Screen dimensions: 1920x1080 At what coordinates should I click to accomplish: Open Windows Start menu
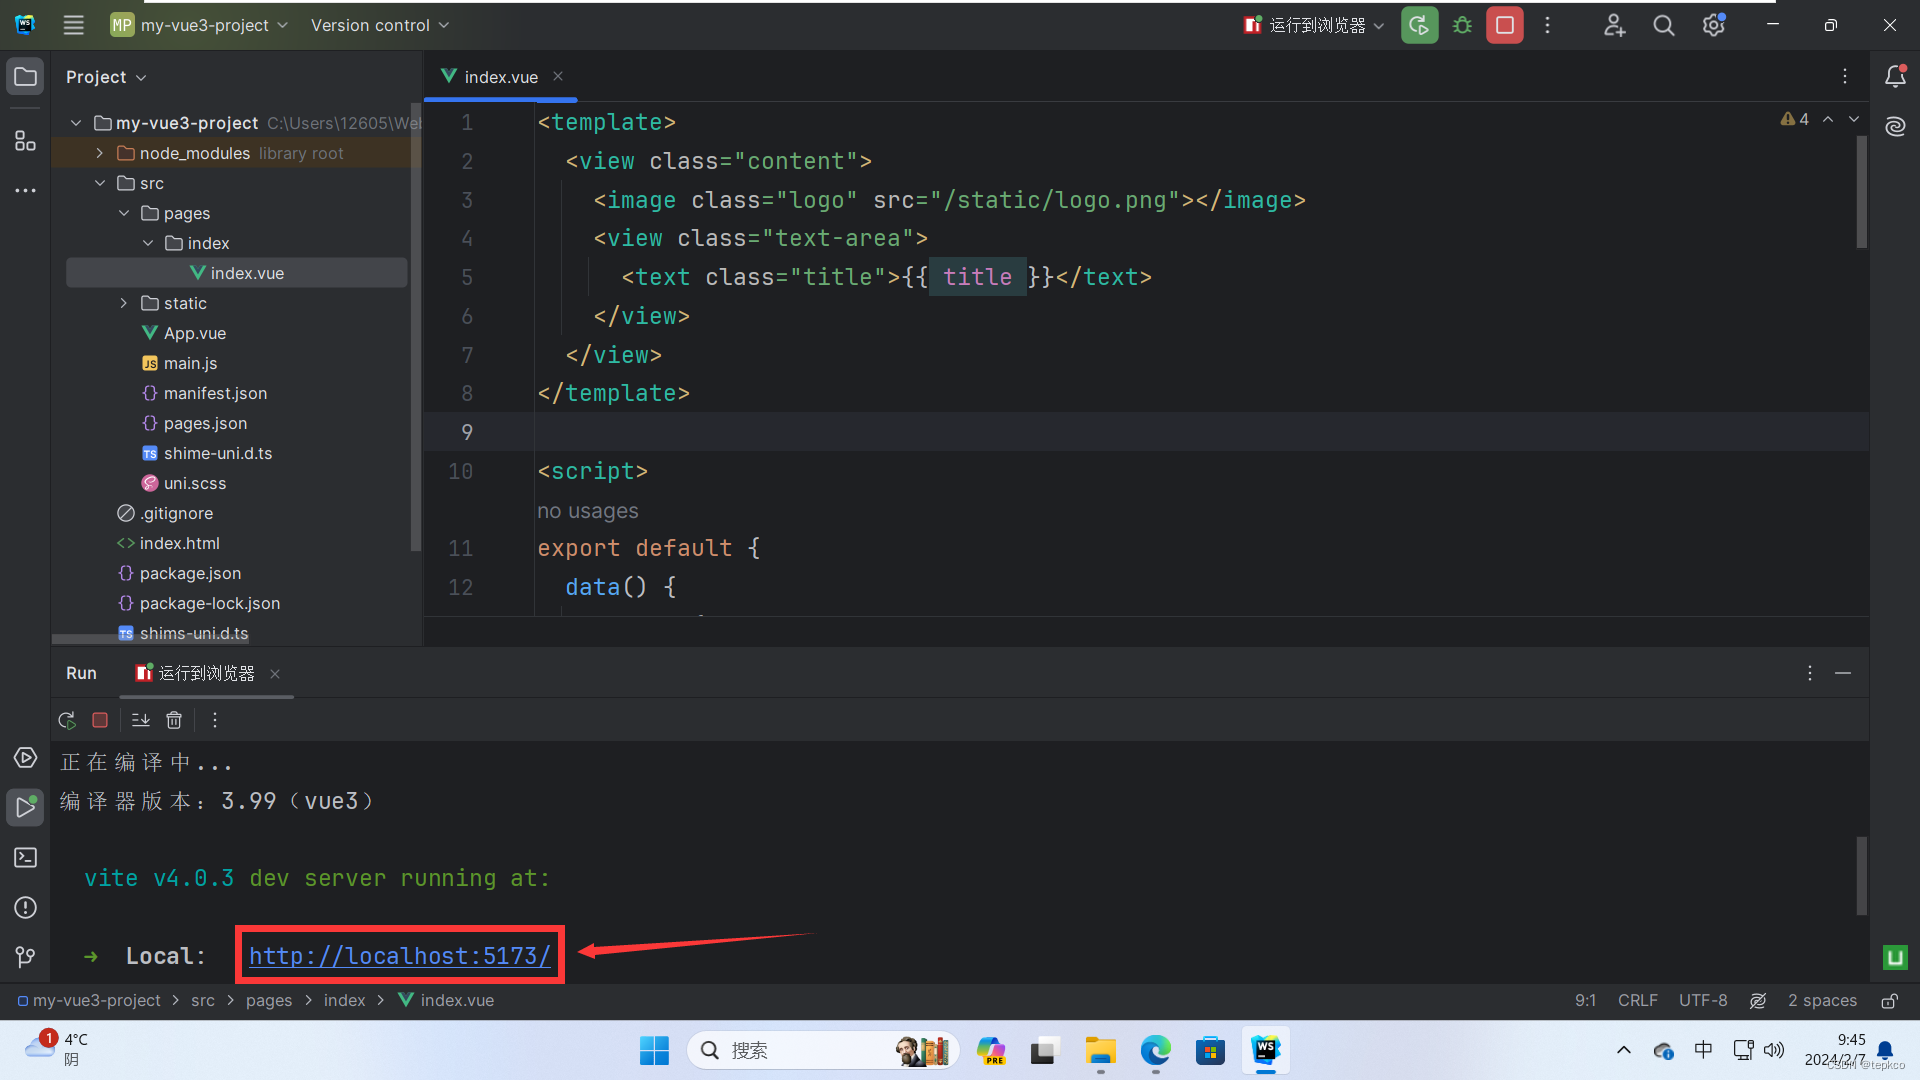(x=654, y=1050)
